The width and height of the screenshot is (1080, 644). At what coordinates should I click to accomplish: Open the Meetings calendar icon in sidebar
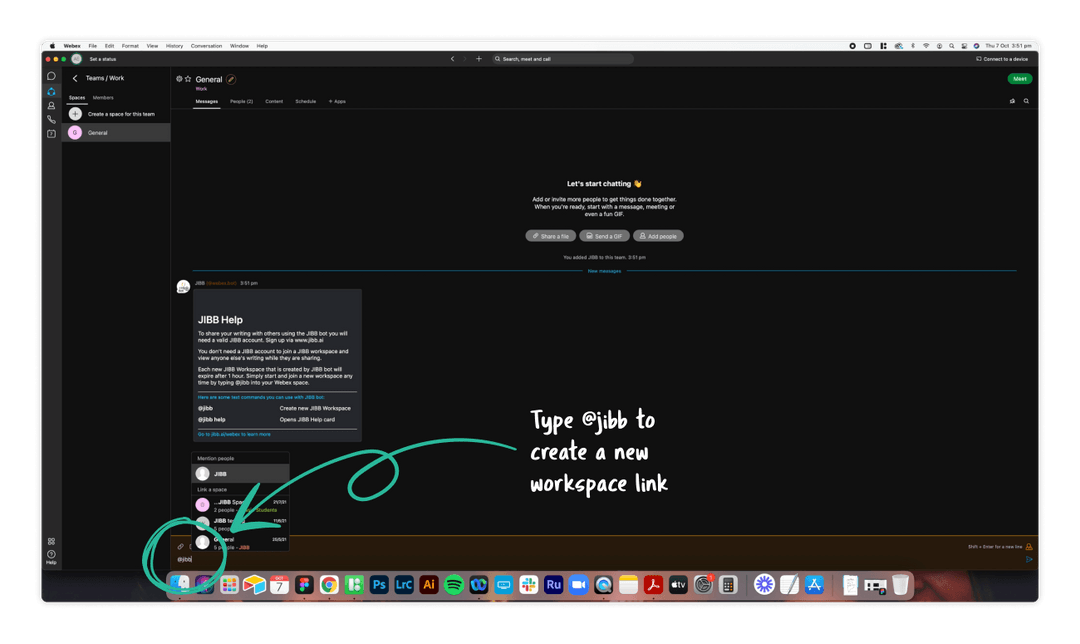point(51,134)
